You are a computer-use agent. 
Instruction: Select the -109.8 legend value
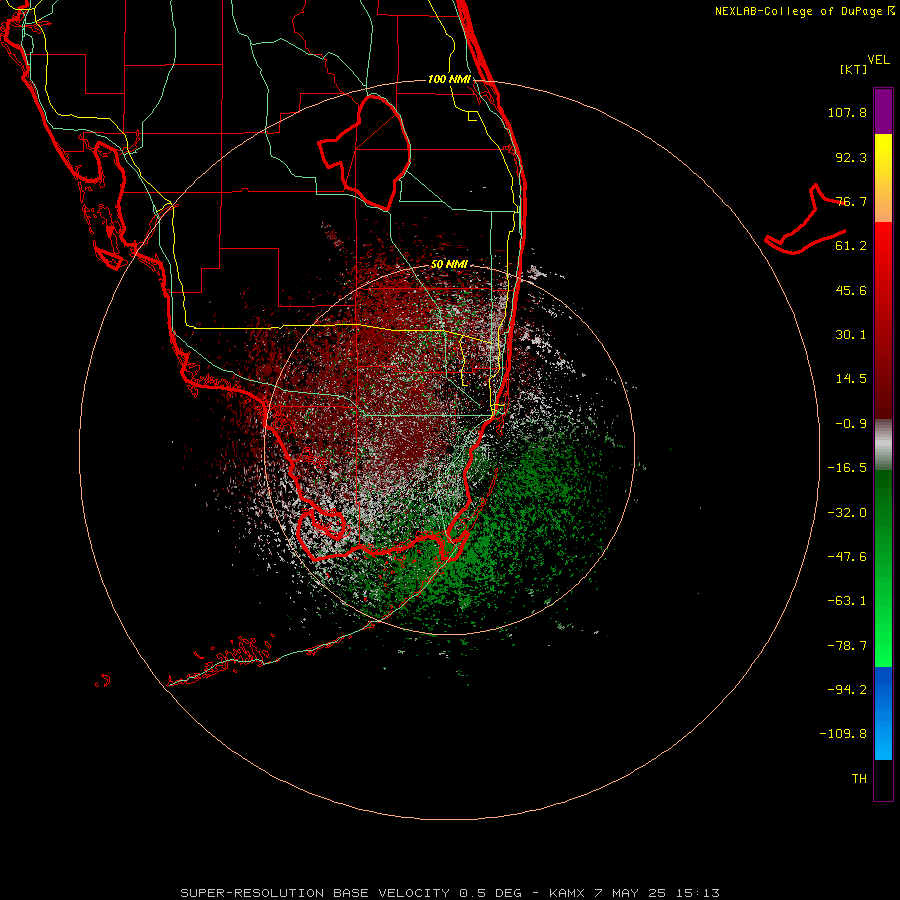tap(843, 734)
